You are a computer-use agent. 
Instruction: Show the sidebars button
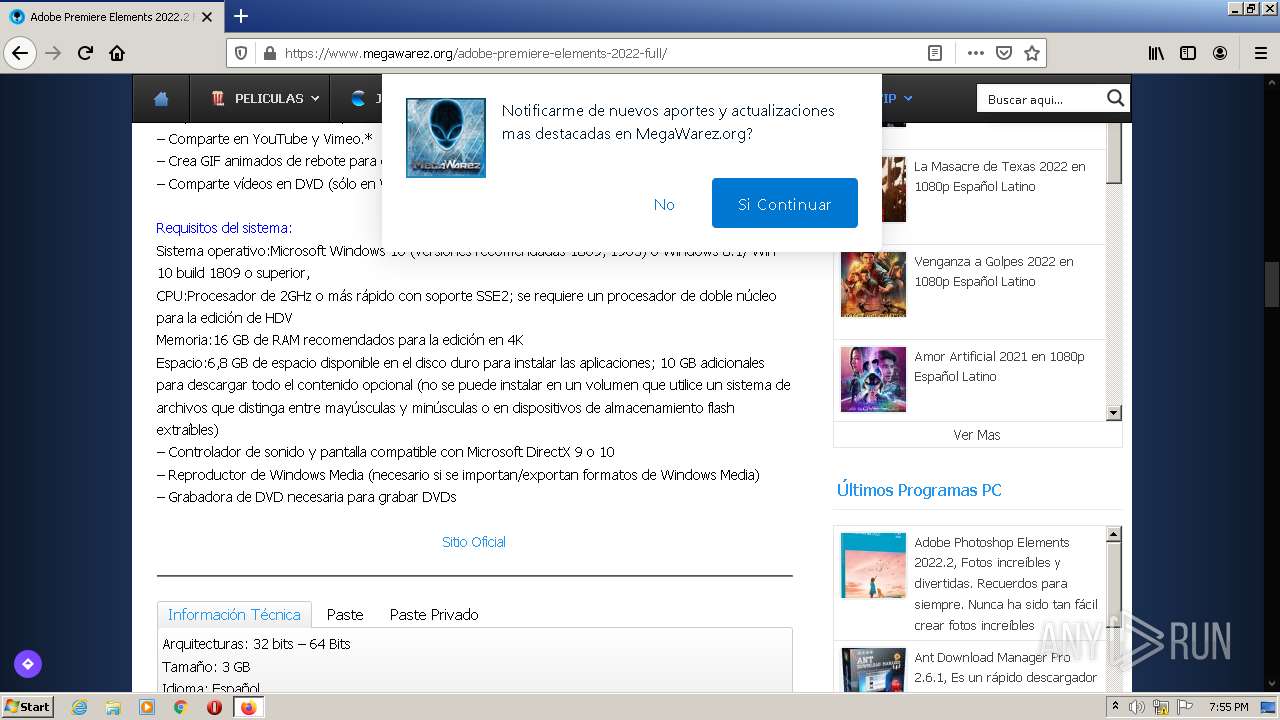click(x=1188, y=53)
